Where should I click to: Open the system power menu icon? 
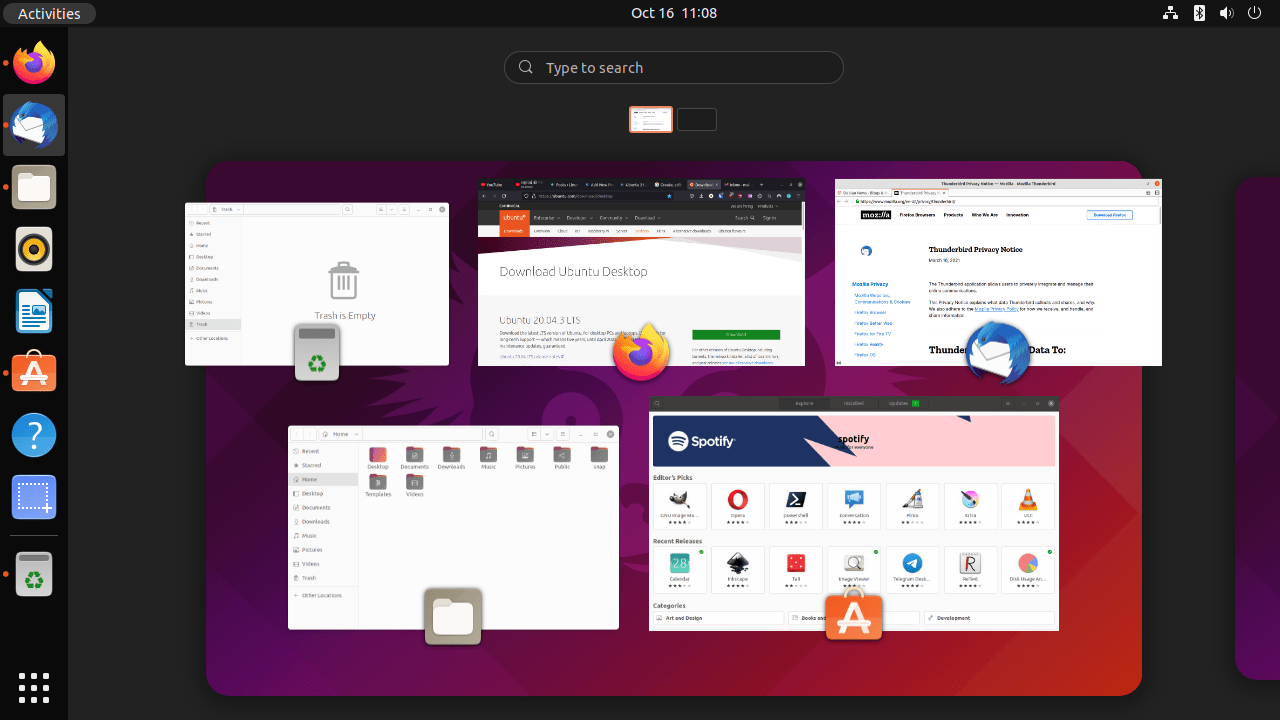(x=1255, y=13)
